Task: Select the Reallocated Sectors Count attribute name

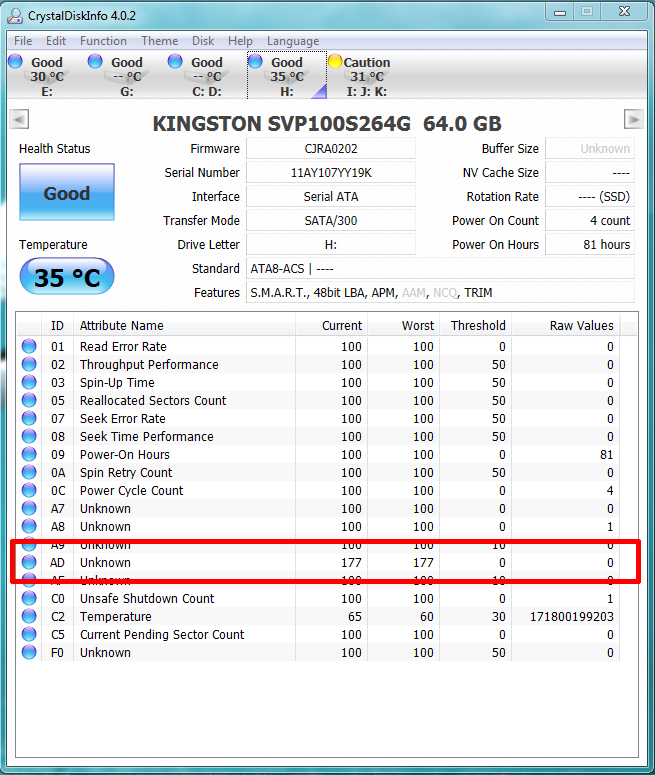Action: coord(153,400)
